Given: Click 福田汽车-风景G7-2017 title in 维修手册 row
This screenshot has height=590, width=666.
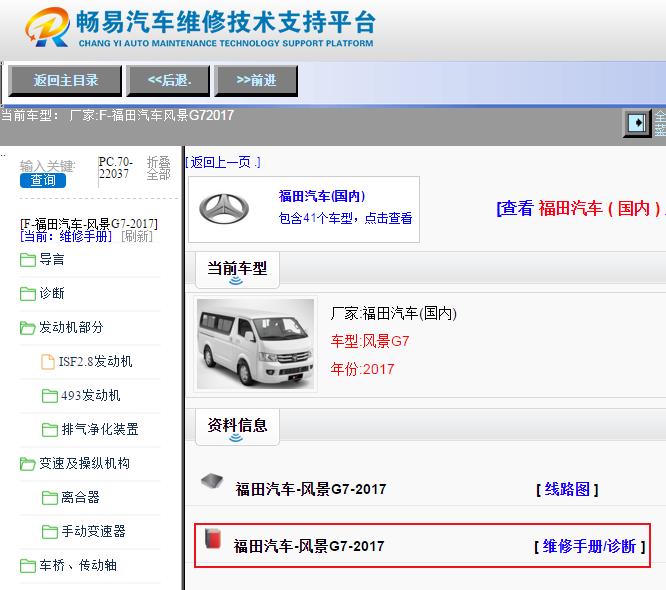Looking at the screenshot, I should [x=309, y=546].
